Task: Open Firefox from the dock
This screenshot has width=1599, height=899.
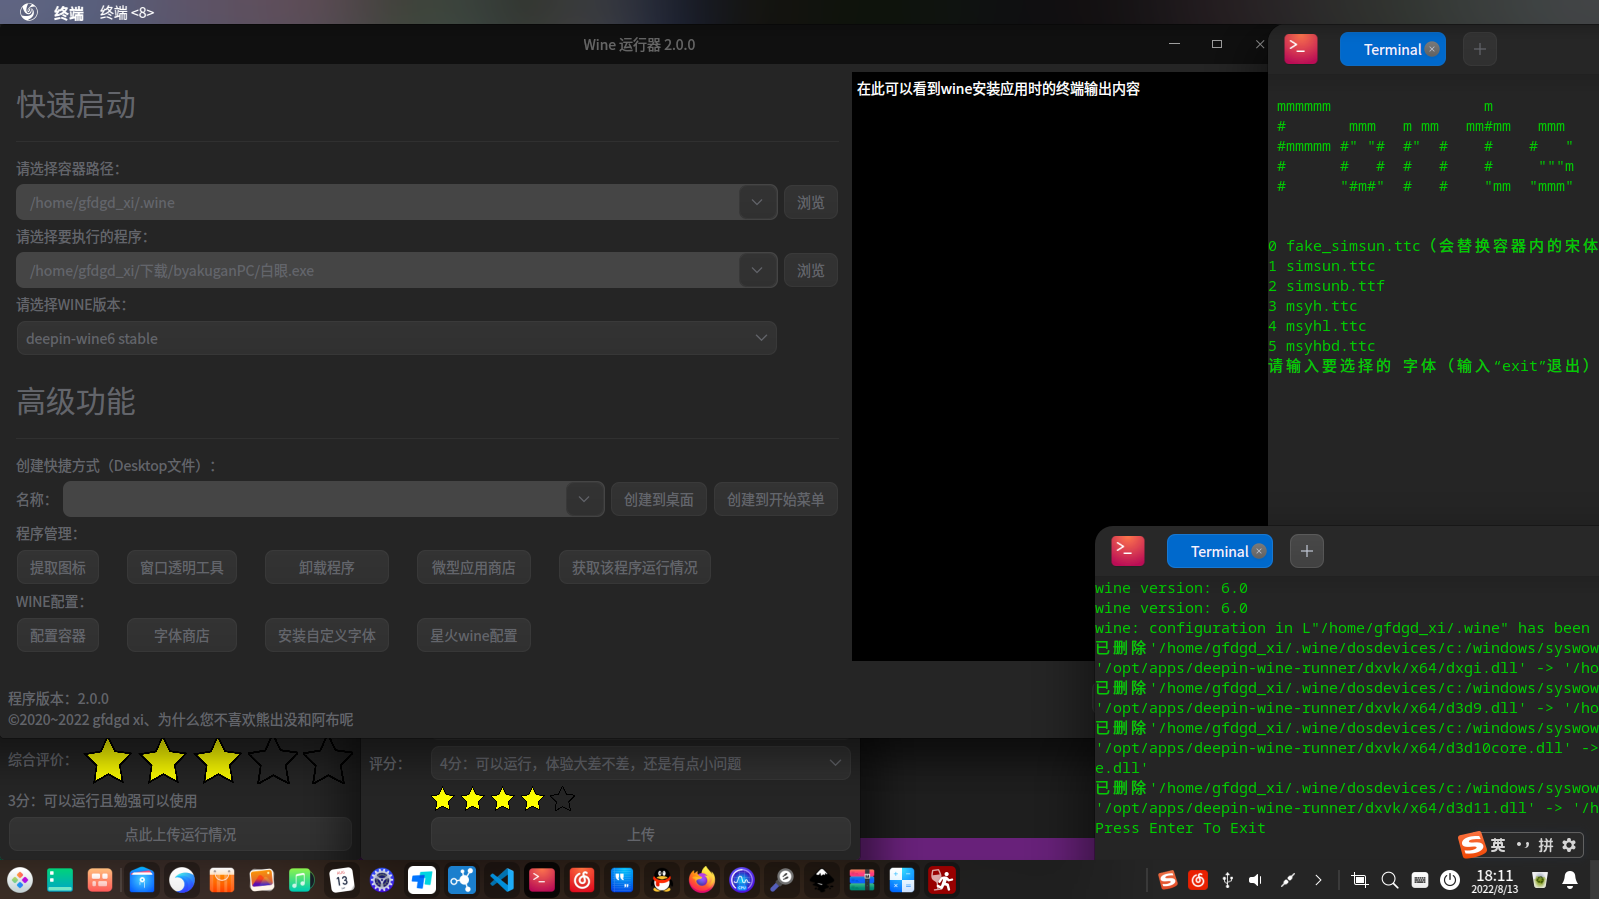Action: (702, 880)
